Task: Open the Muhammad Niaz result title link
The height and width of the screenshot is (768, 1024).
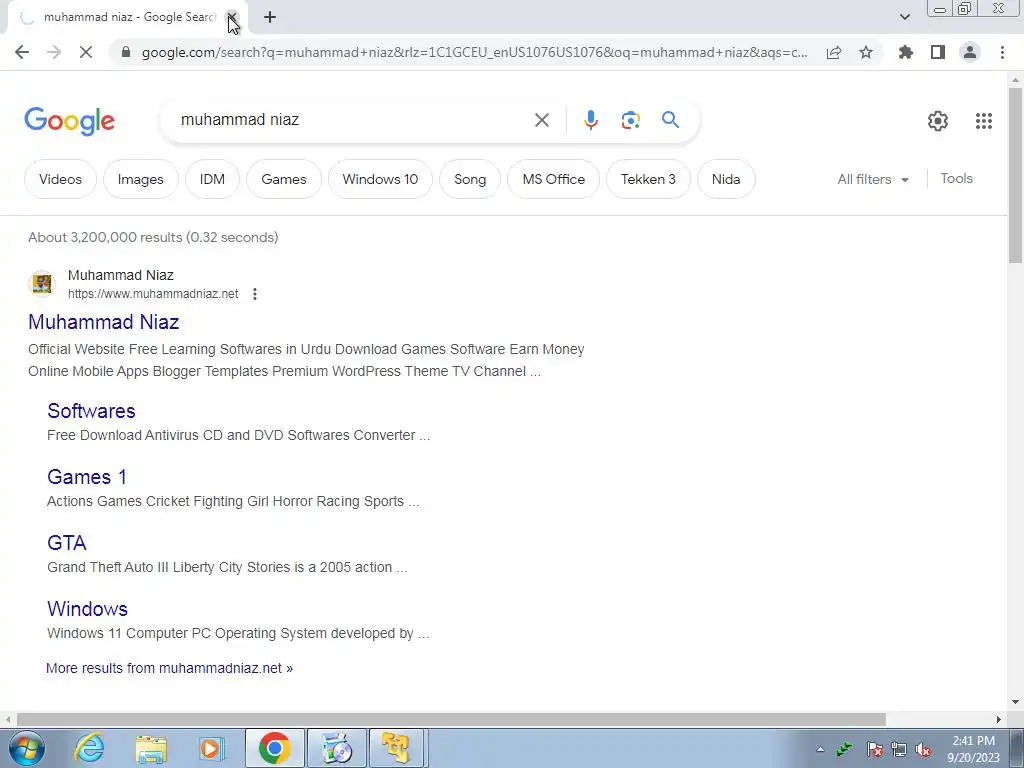Action: [103, 322]
